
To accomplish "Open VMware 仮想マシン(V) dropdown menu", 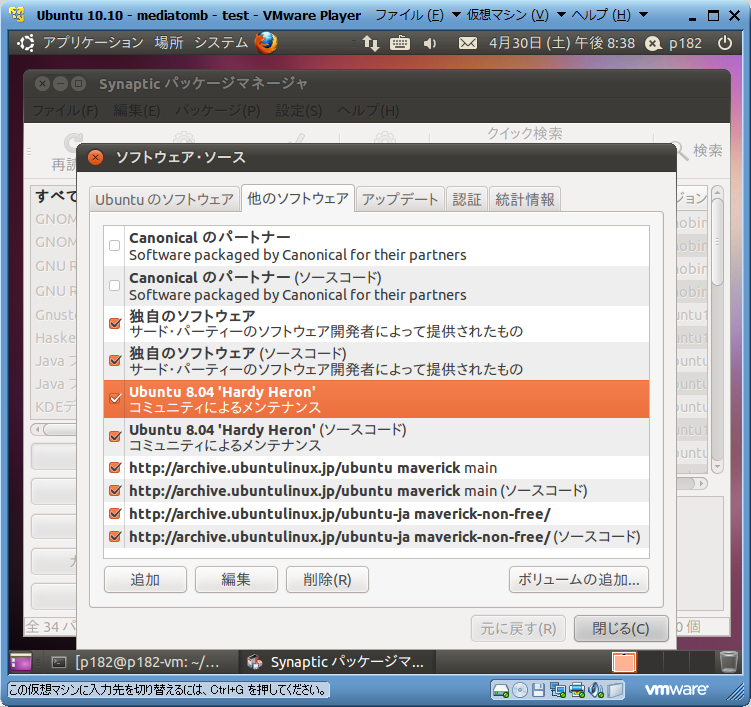I will click(516, 15).
